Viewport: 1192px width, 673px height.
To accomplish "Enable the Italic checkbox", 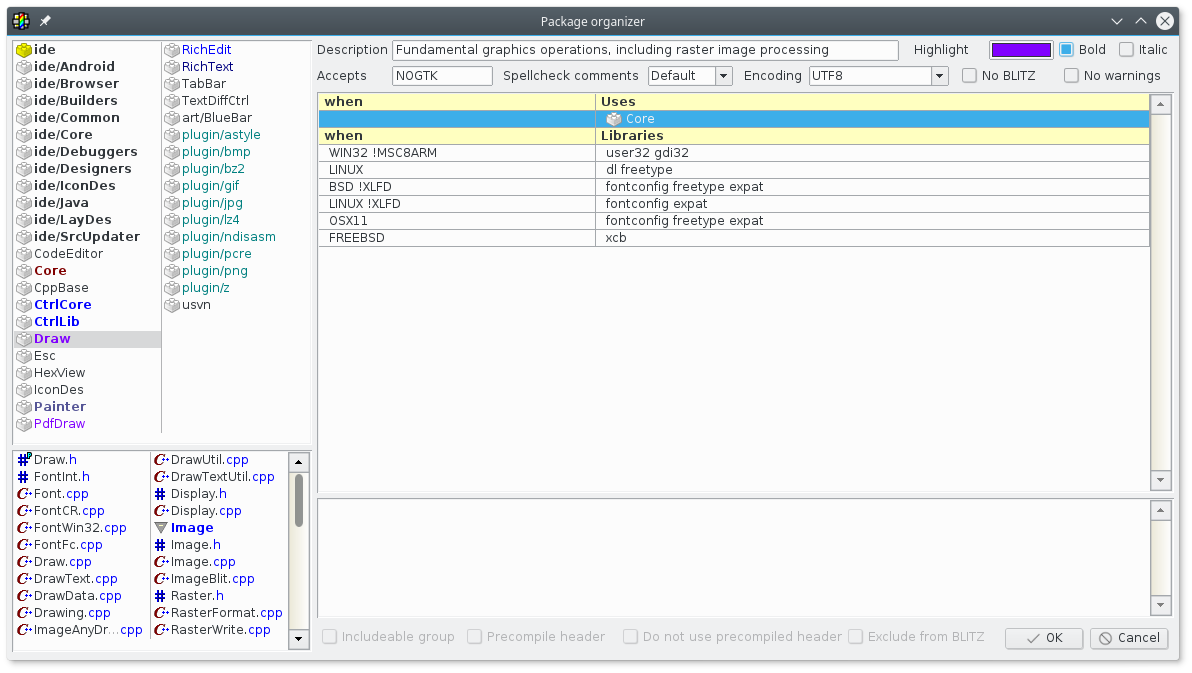I will point(1126,50).
